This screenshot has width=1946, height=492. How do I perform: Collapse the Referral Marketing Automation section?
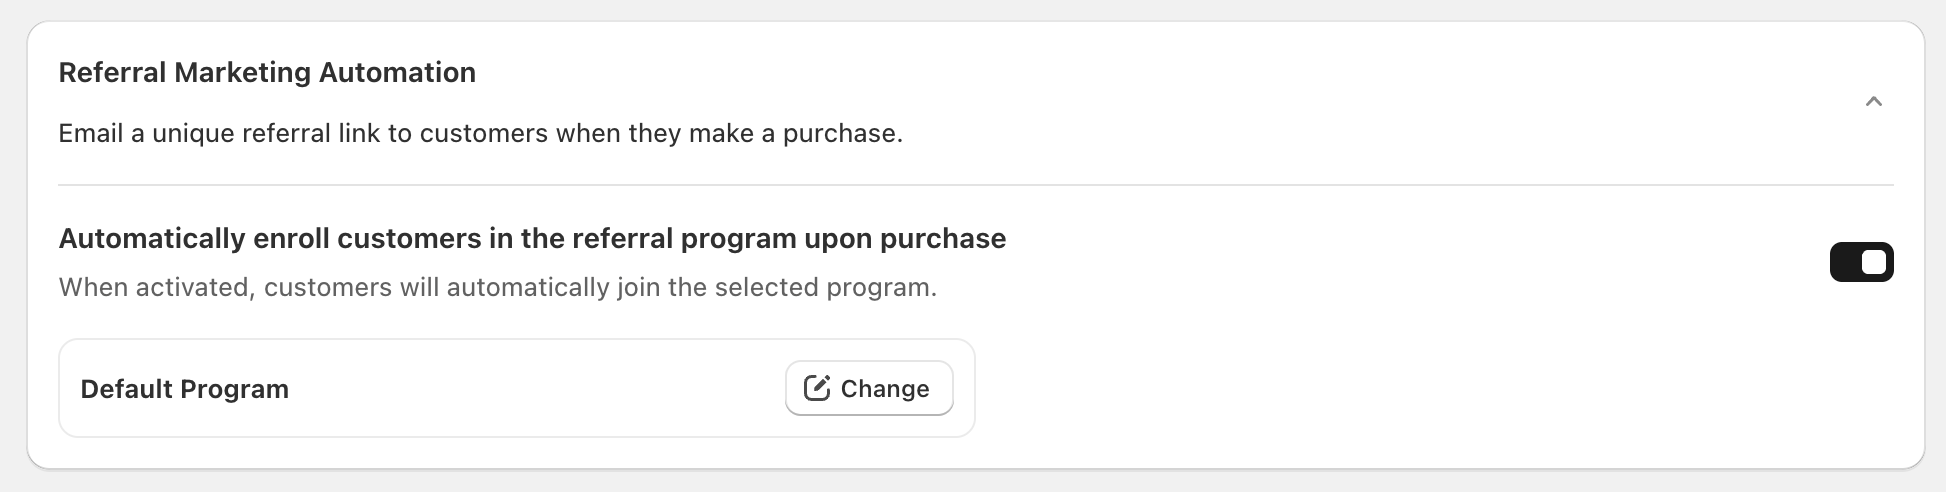(x=1873, y=102)
